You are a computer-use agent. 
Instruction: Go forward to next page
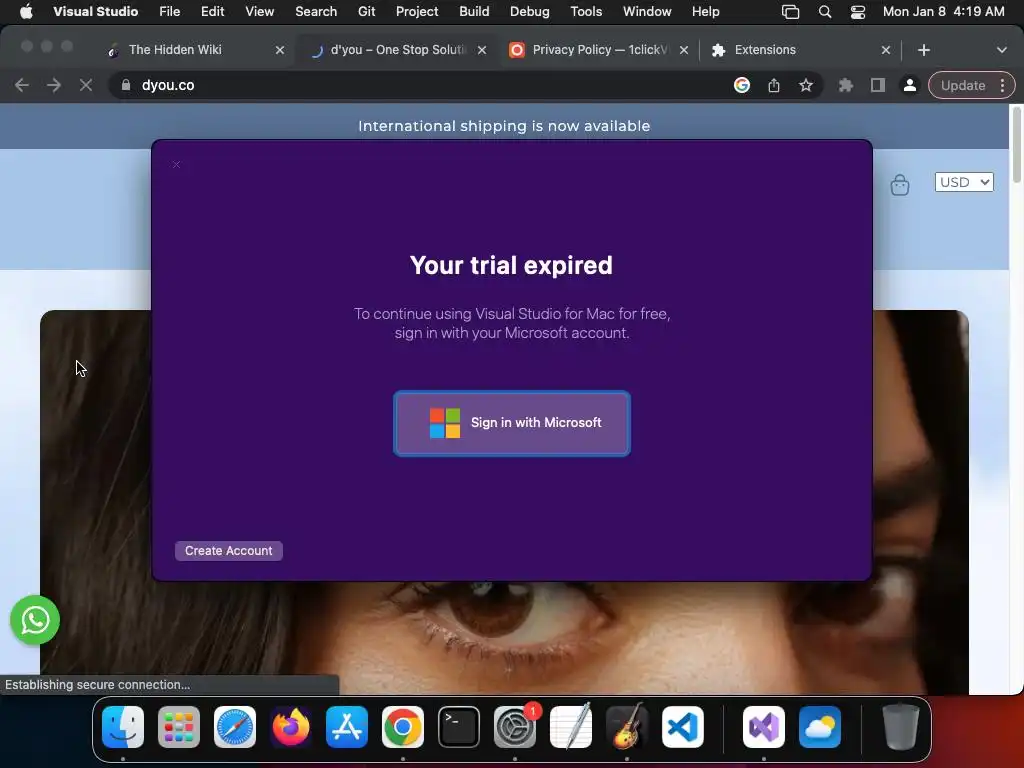[x=54, y=86]
